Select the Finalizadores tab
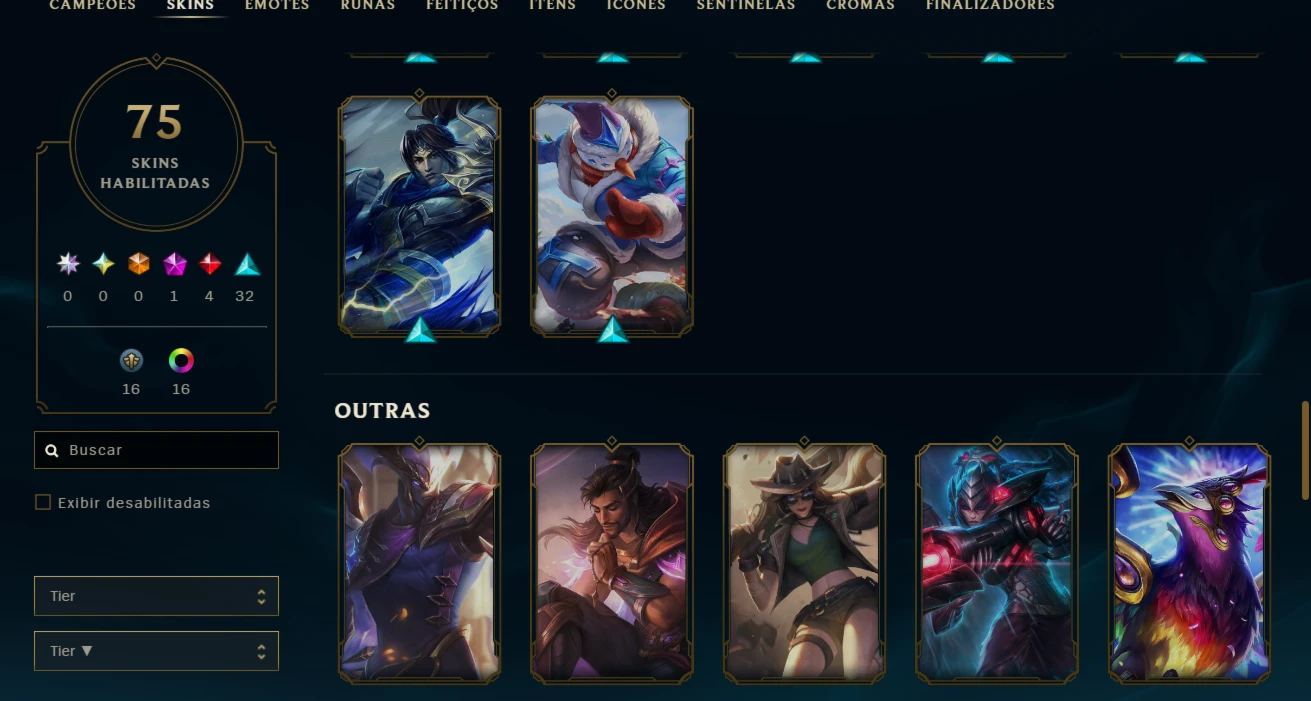This screenshot has height=701, width=1311. click(x=990, y=5)
